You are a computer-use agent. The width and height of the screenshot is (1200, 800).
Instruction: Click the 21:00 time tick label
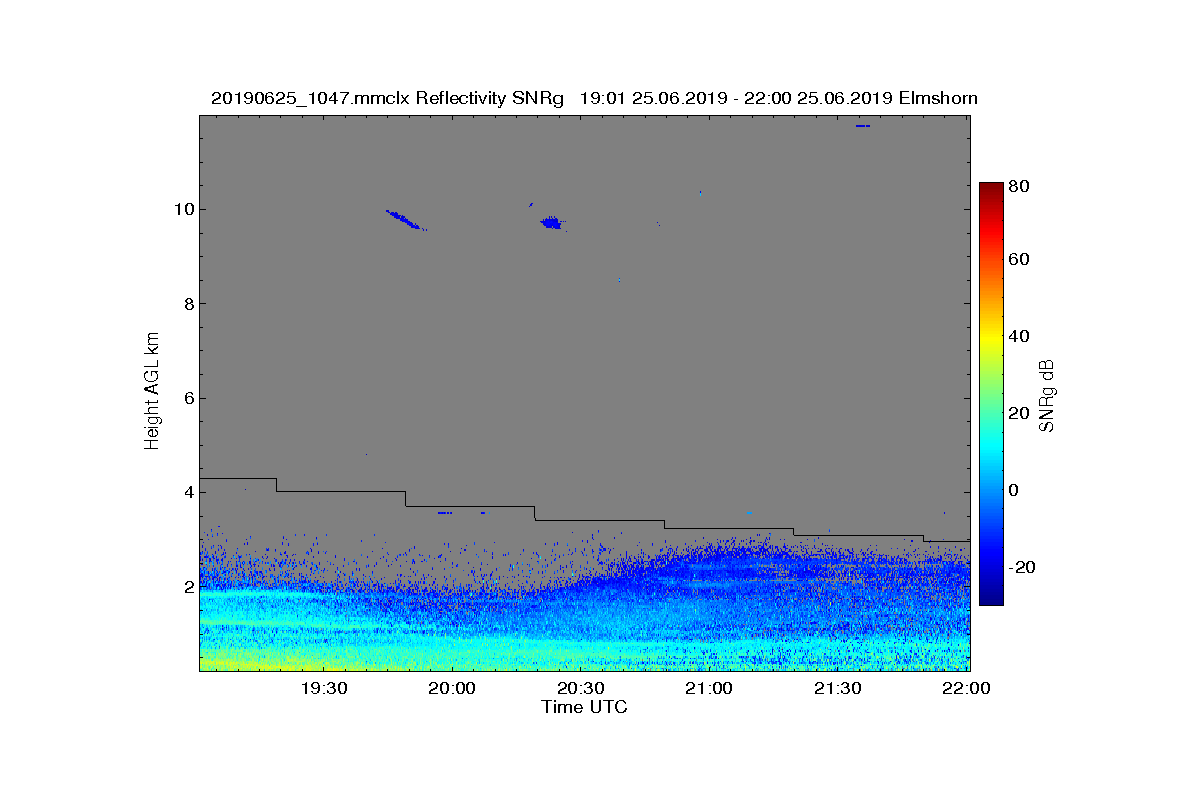pos(709,689)
